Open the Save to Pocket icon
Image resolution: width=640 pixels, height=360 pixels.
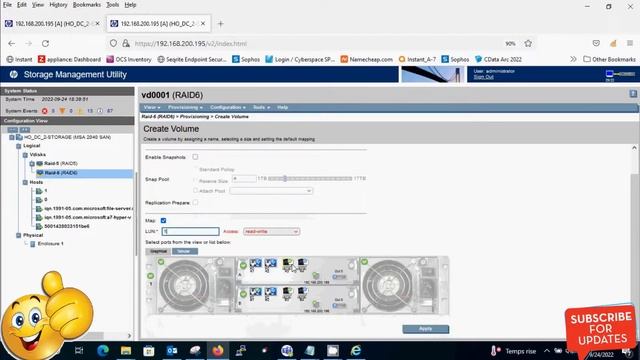pos(596,43)
